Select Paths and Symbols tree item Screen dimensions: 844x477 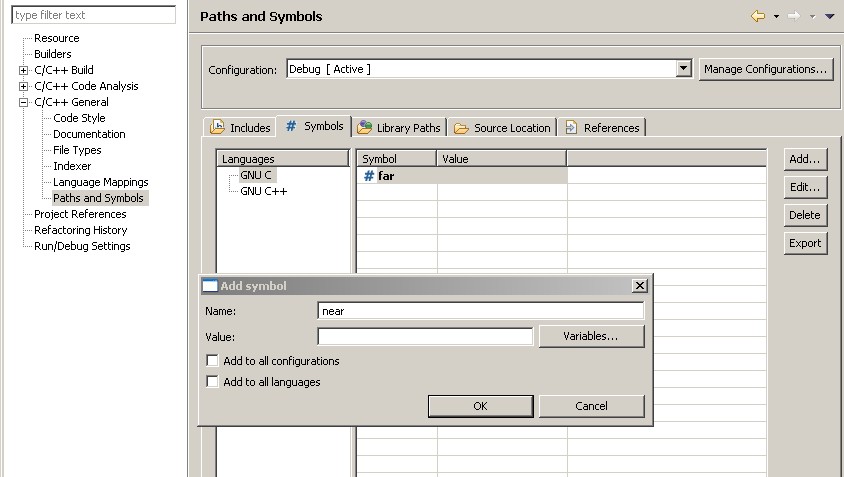tap(100, 198)
